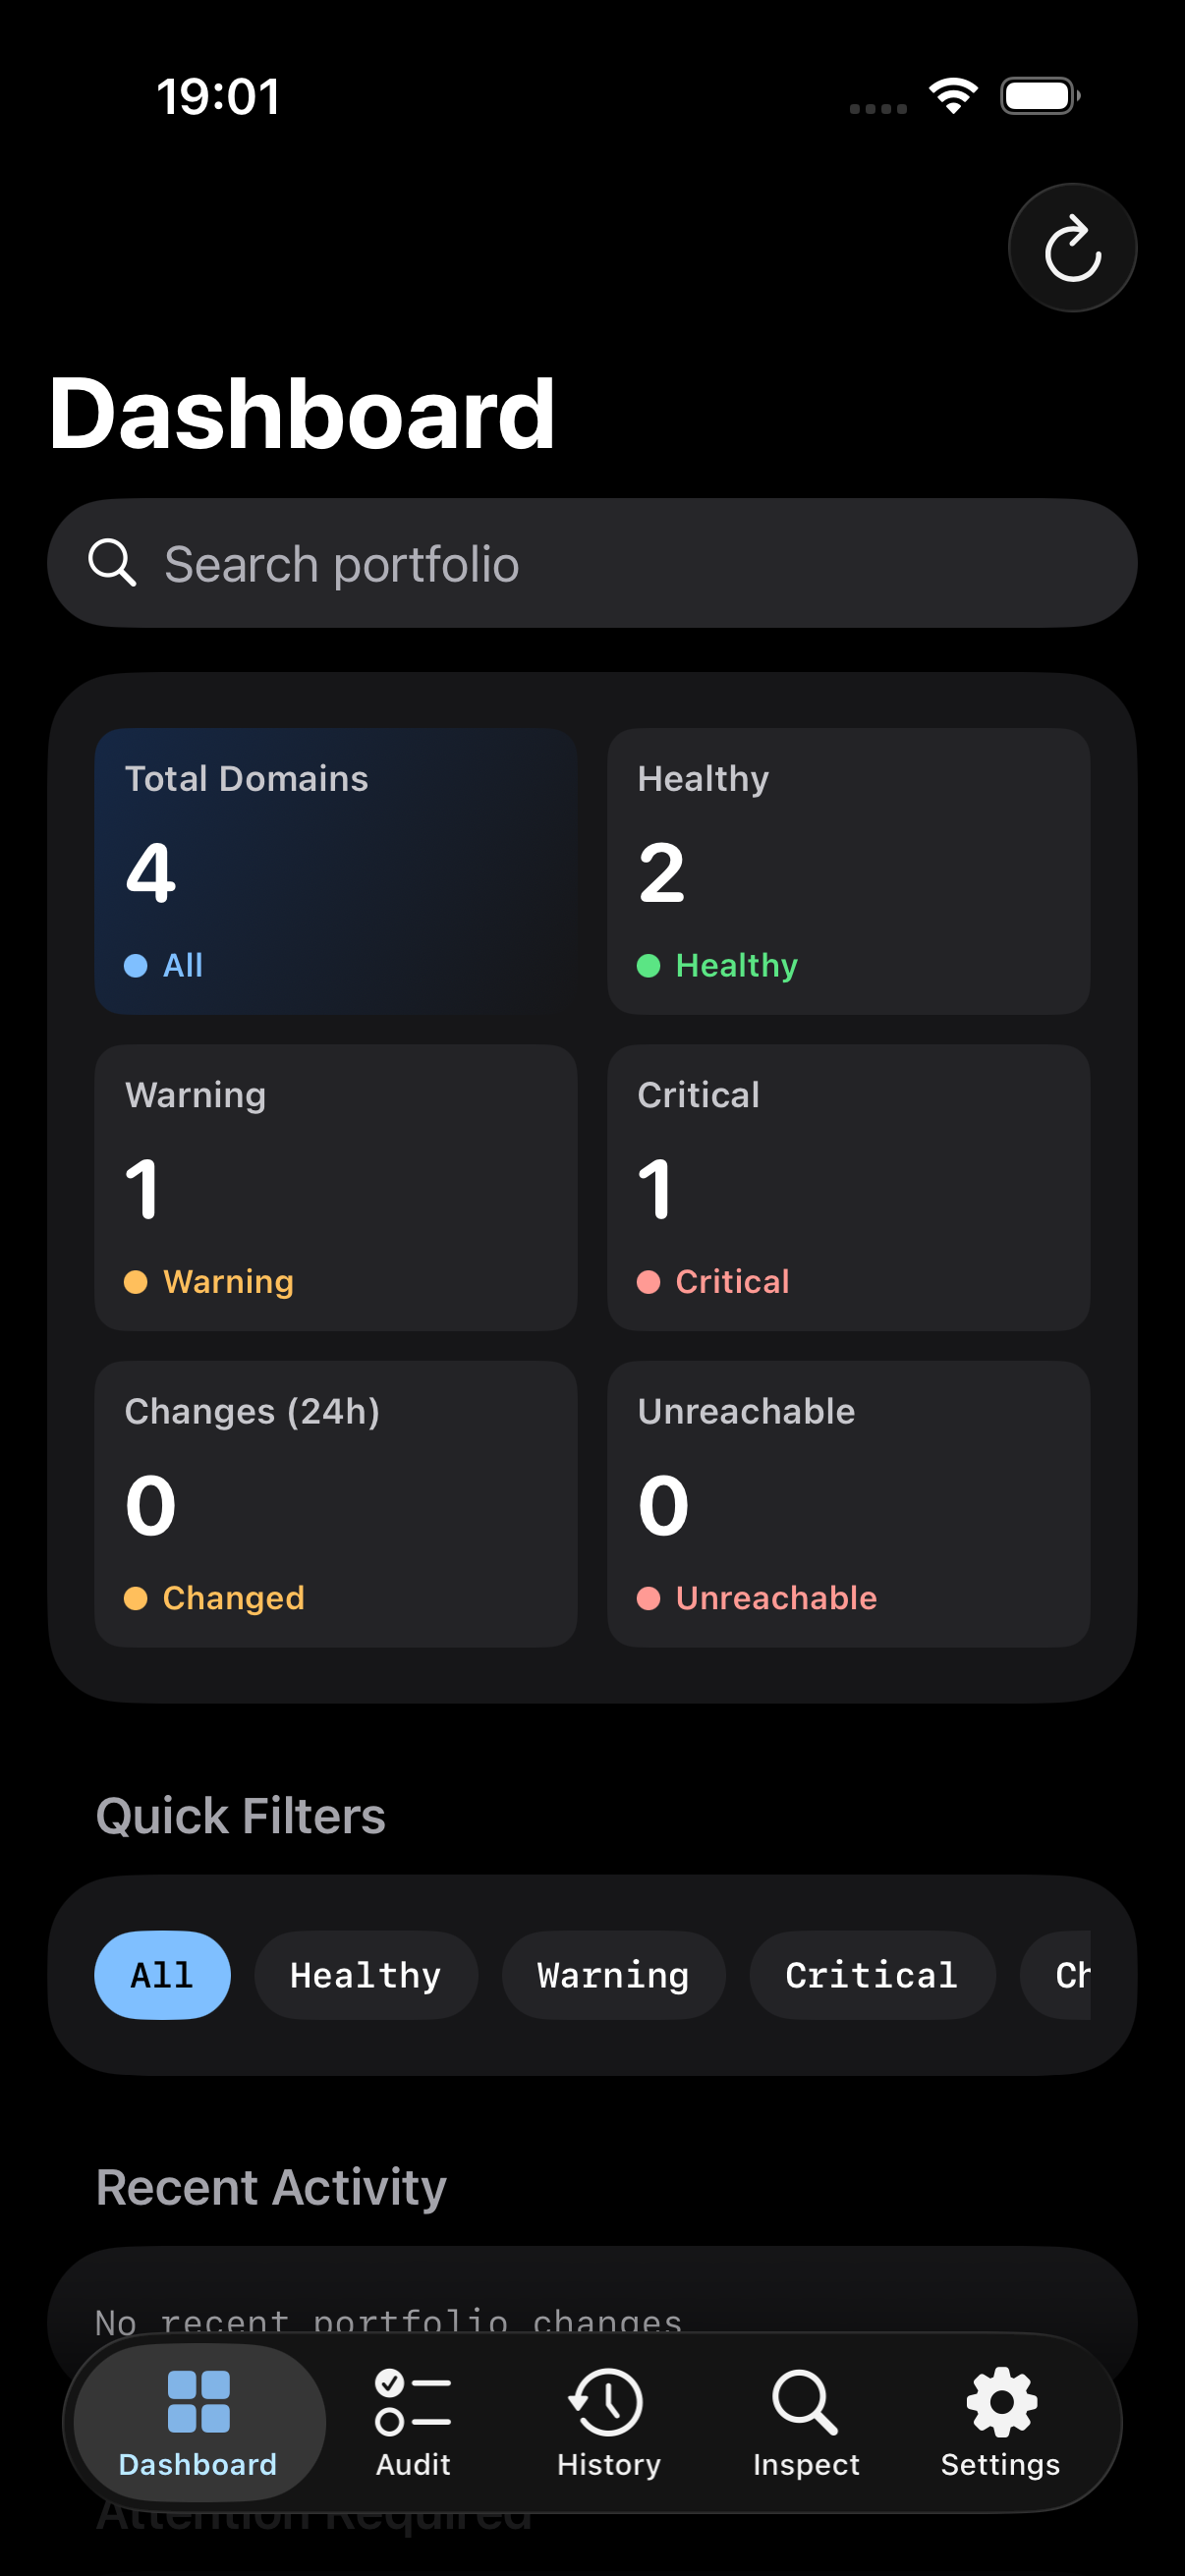
Task: Tap the refresh icon button
Action: click(x=1072, y=248)
